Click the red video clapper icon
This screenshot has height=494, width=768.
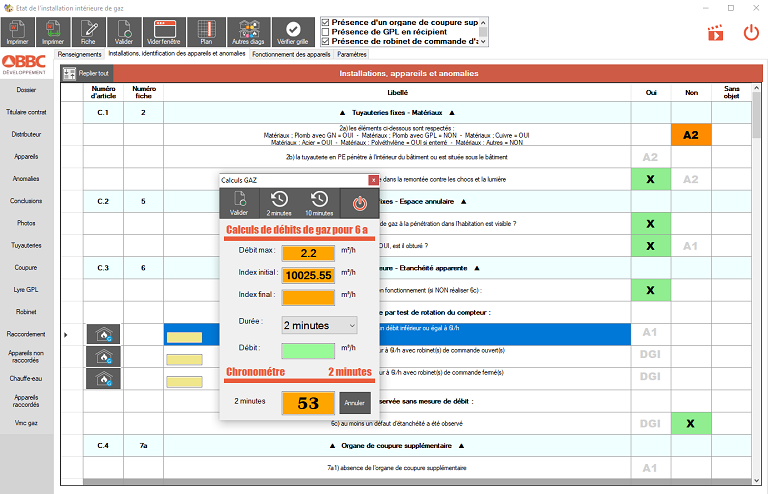tap(716, 33)
